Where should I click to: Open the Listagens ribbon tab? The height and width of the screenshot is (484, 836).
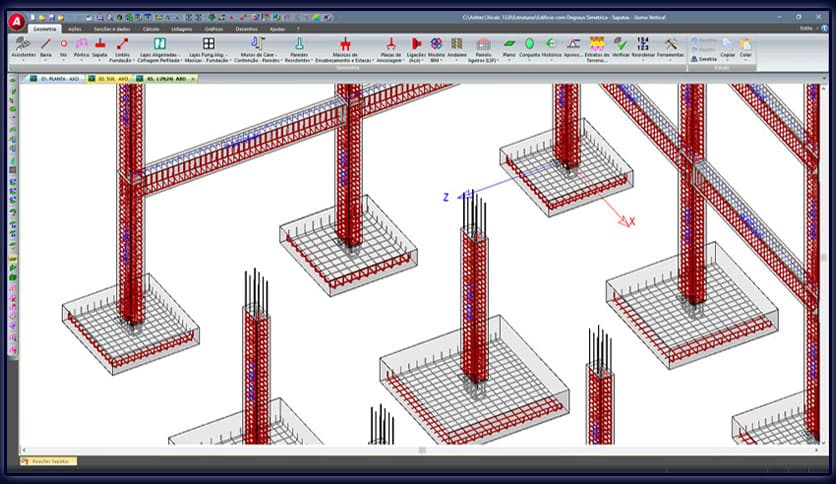coord(181,29)
